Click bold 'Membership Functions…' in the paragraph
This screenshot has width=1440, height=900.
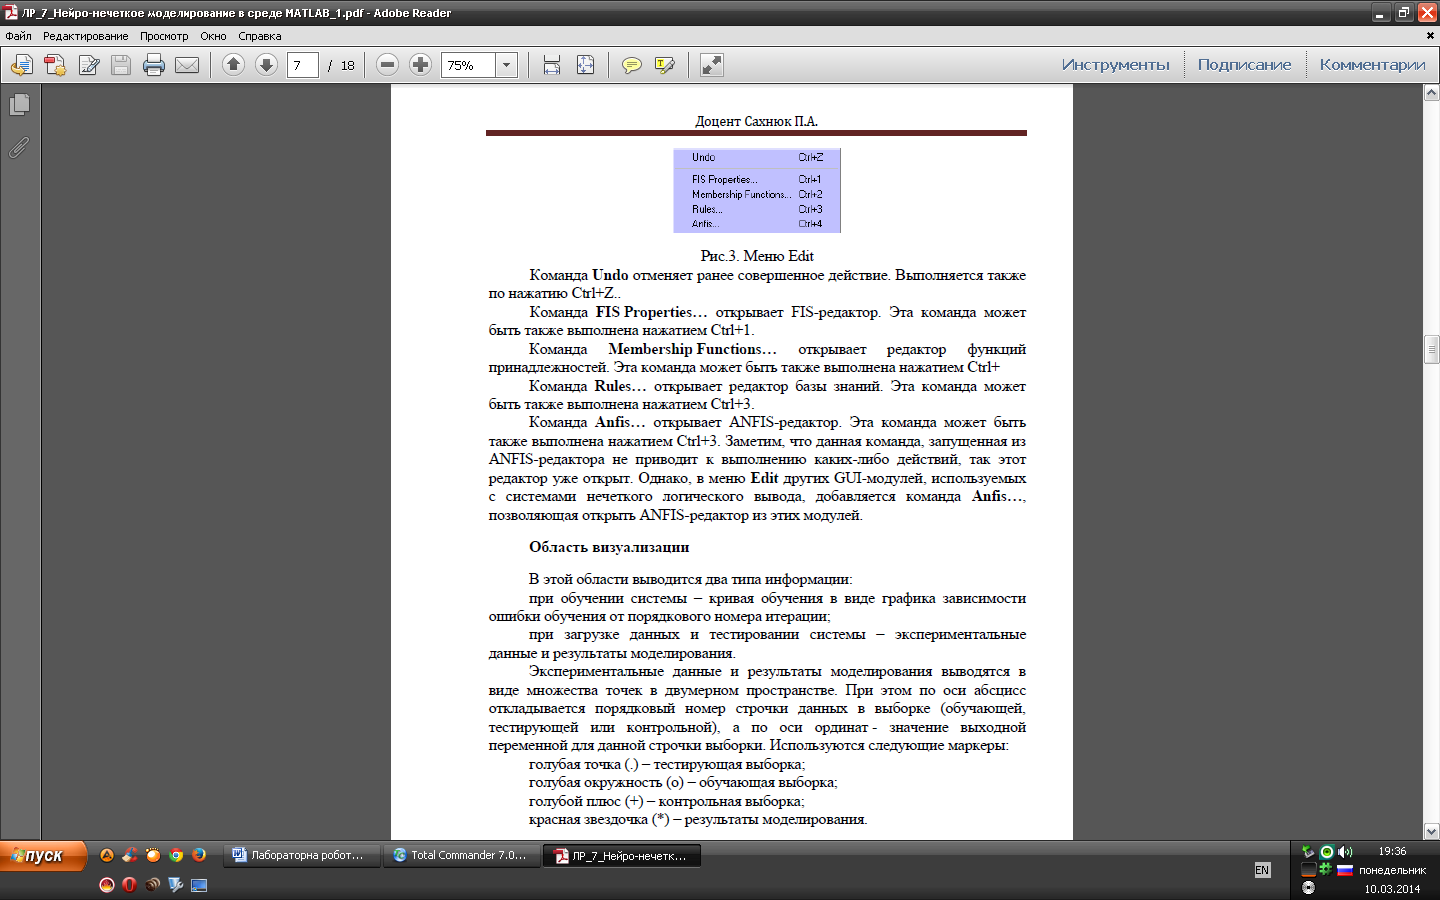click(x=692, y=349)
